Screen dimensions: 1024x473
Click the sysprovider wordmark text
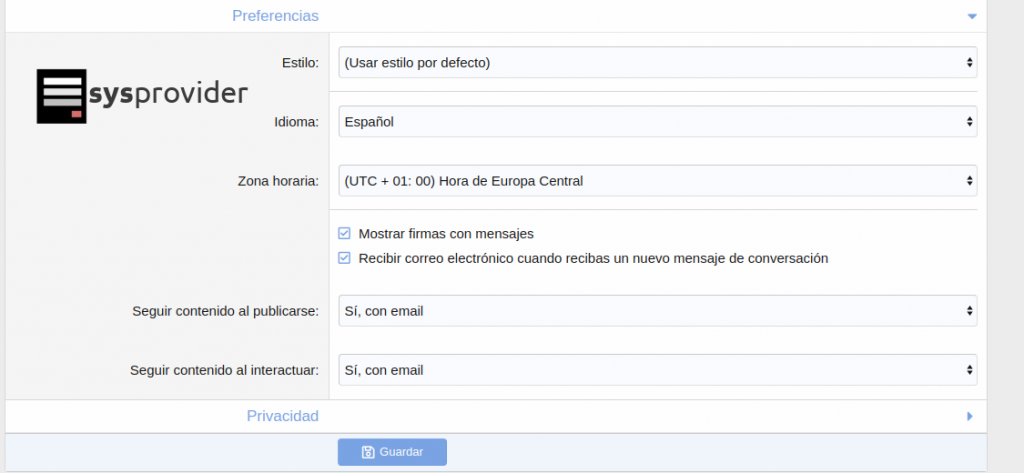[x=167, y=94]
